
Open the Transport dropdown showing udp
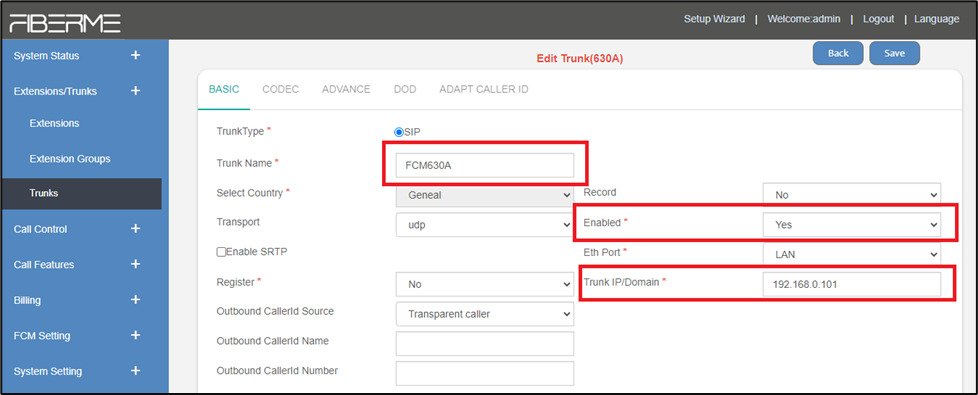click(485, 225)
